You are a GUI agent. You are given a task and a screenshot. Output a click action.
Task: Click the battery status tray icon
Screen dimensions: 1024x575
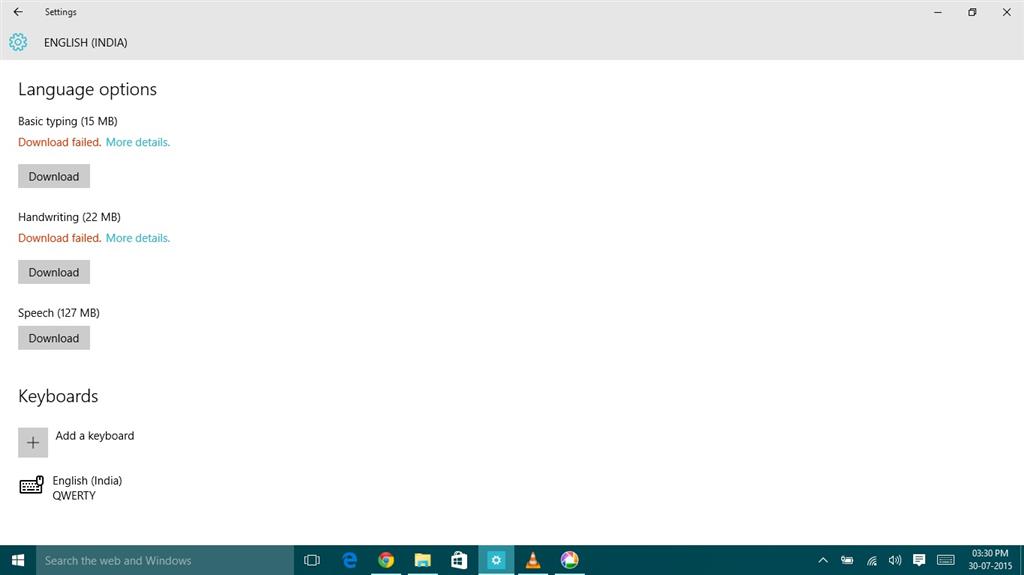click(847, 561)
